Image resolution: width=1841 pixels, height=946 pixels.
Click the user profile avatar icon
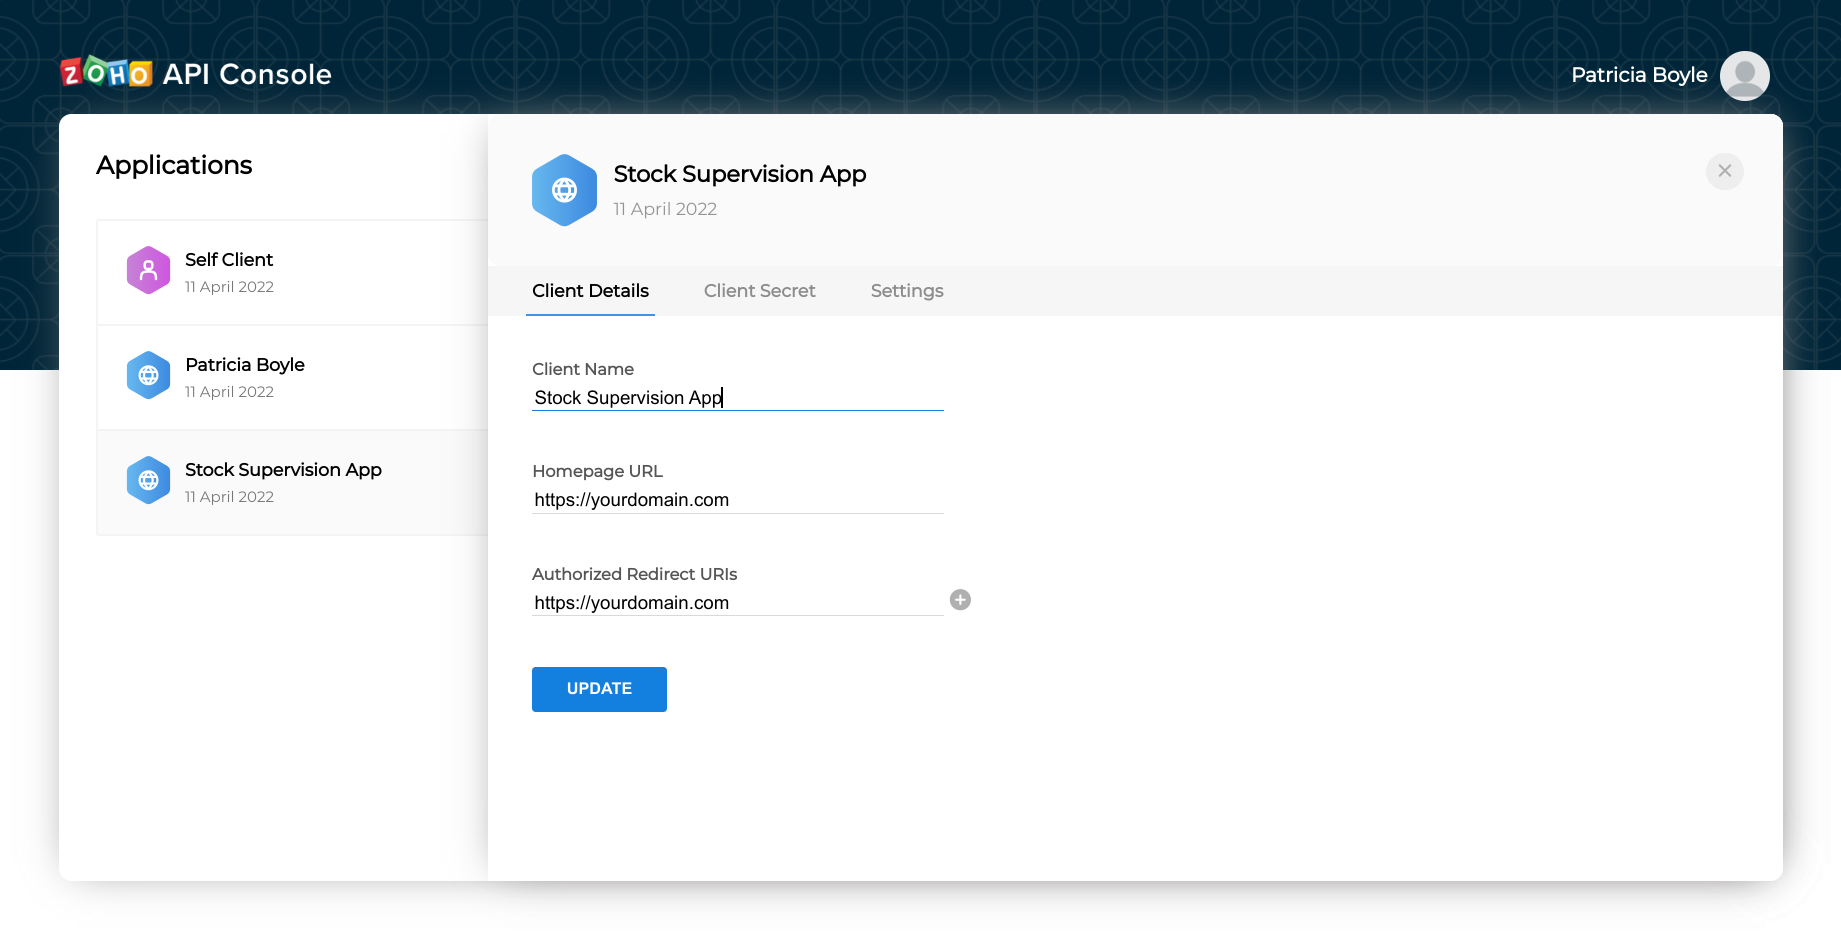pos(1744,76)
